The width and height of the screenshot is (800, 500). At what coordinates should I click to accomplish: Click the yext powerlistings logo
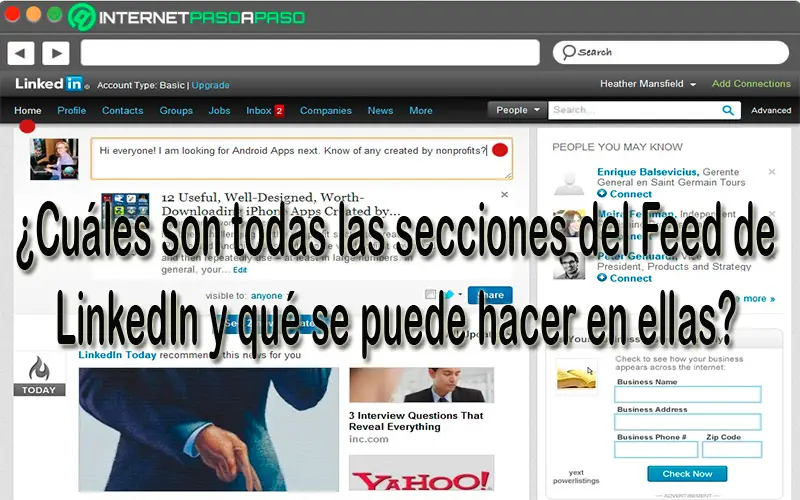576,477
